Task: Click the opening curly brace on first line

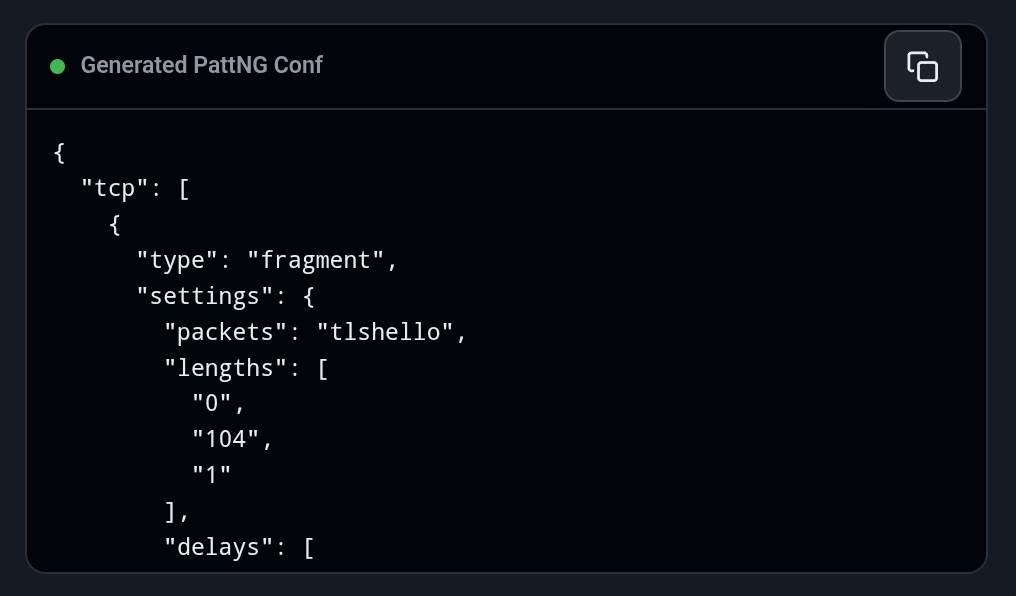Action: (x=60, y=154)
